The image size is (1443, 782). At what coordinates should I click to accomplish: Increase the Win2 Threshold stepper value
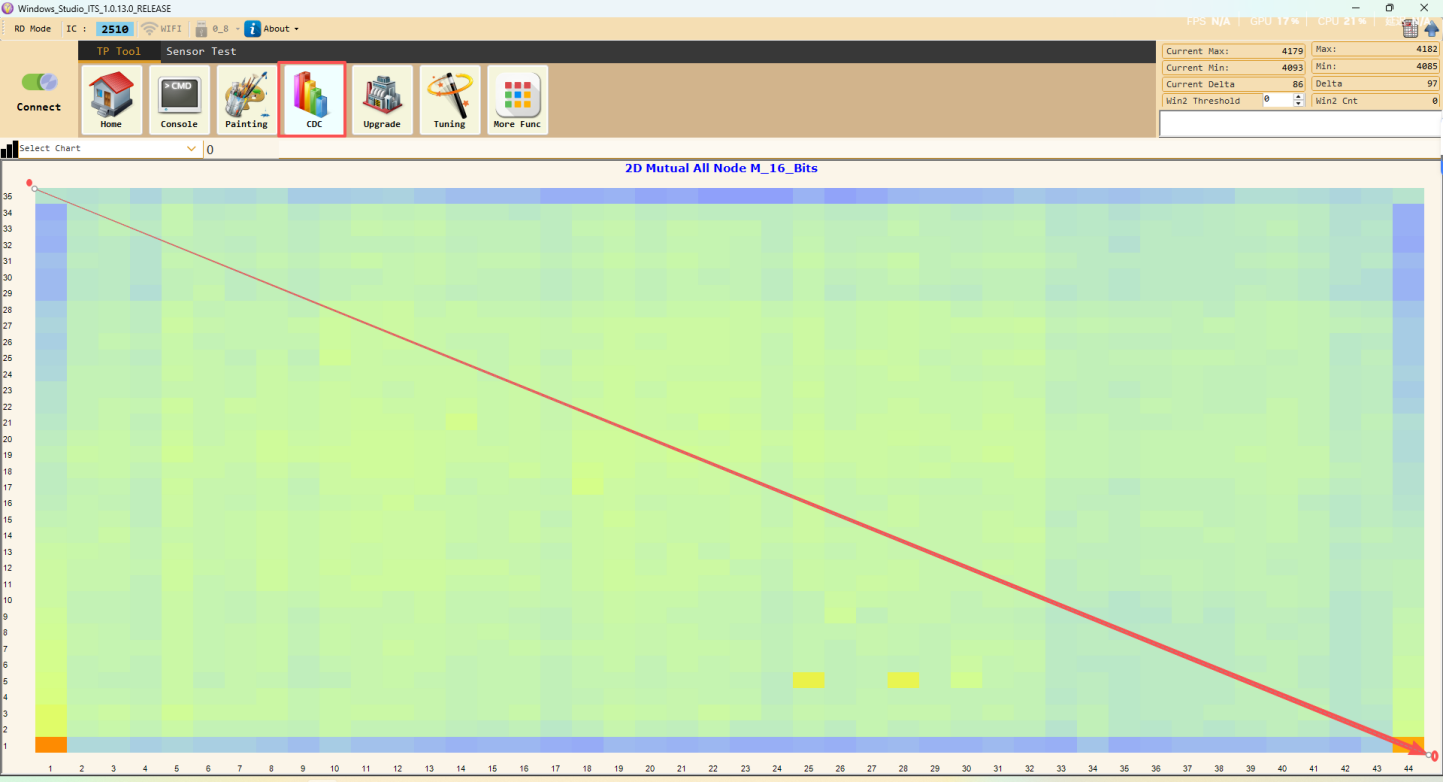coord(1298,97)
